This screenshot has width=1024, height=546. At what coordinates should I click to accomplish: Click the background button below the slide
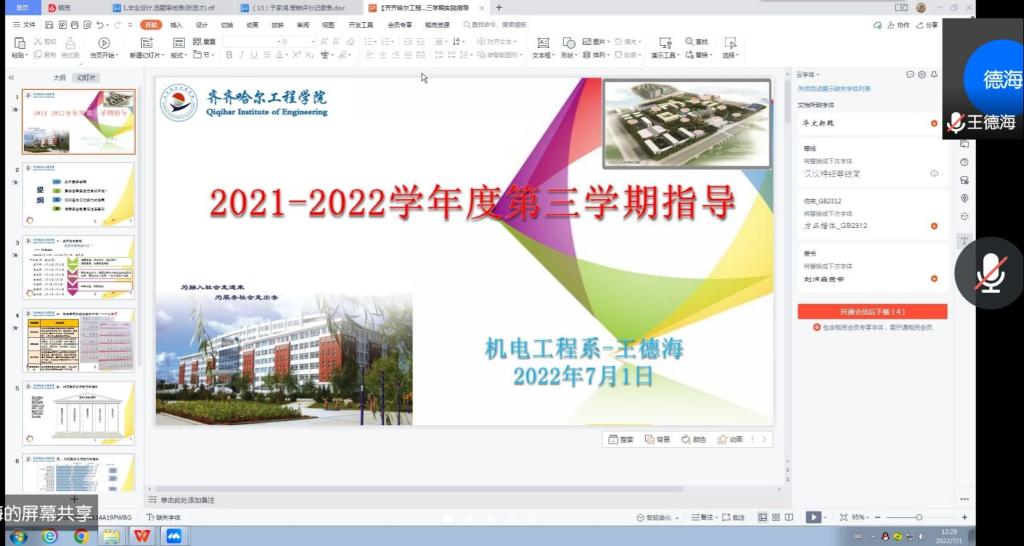click(x=658, y=439)
